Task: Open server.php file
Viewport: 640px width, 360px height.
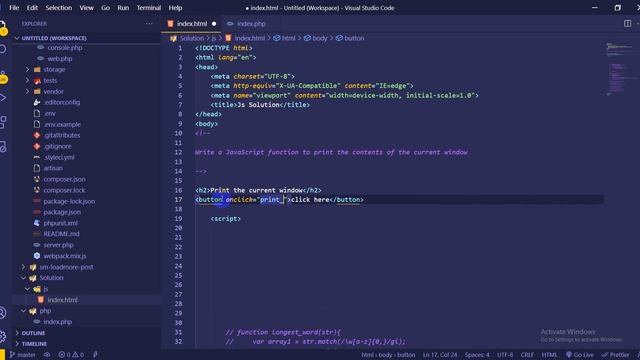Action: pos(58,245)
